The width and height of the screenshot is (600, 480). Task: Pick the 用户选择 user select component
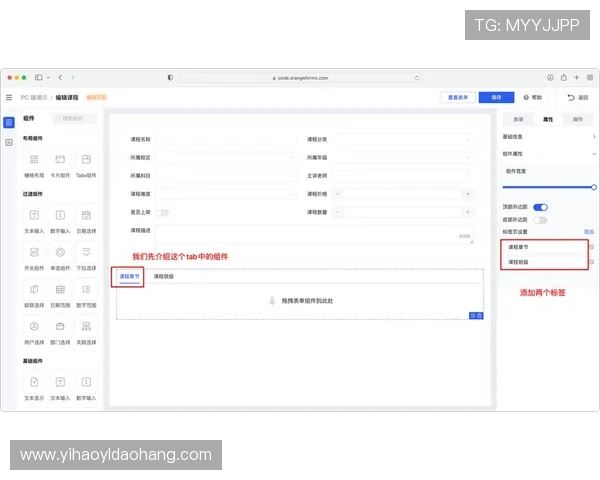click(x=34, y=331)
